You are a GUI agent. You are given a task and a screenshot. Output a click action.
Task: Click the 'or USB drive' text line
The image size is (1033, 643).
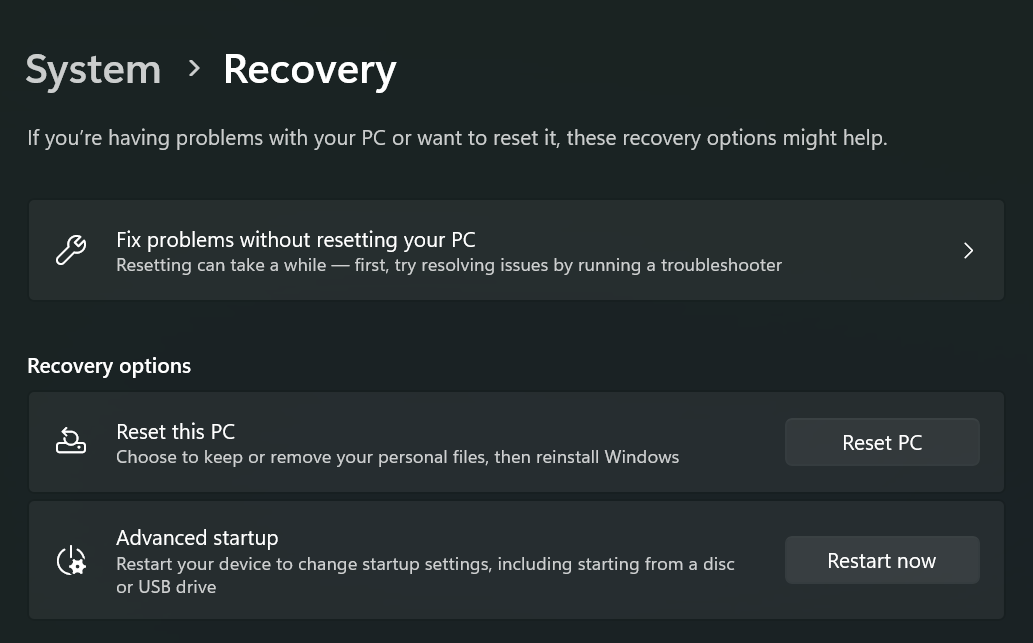pos(166,587)
